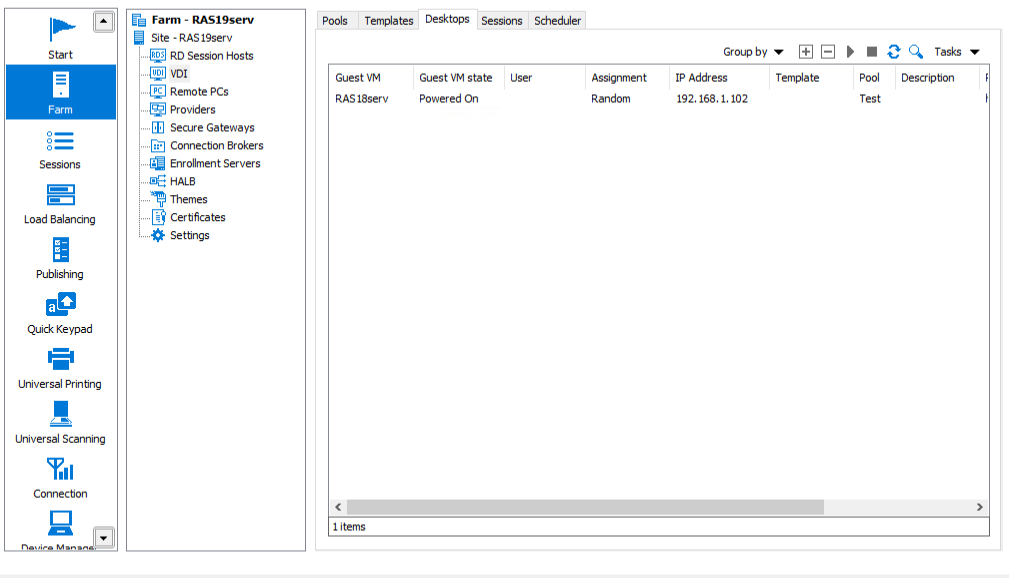Click the plus expand-all groups icon

pos(806,52)
